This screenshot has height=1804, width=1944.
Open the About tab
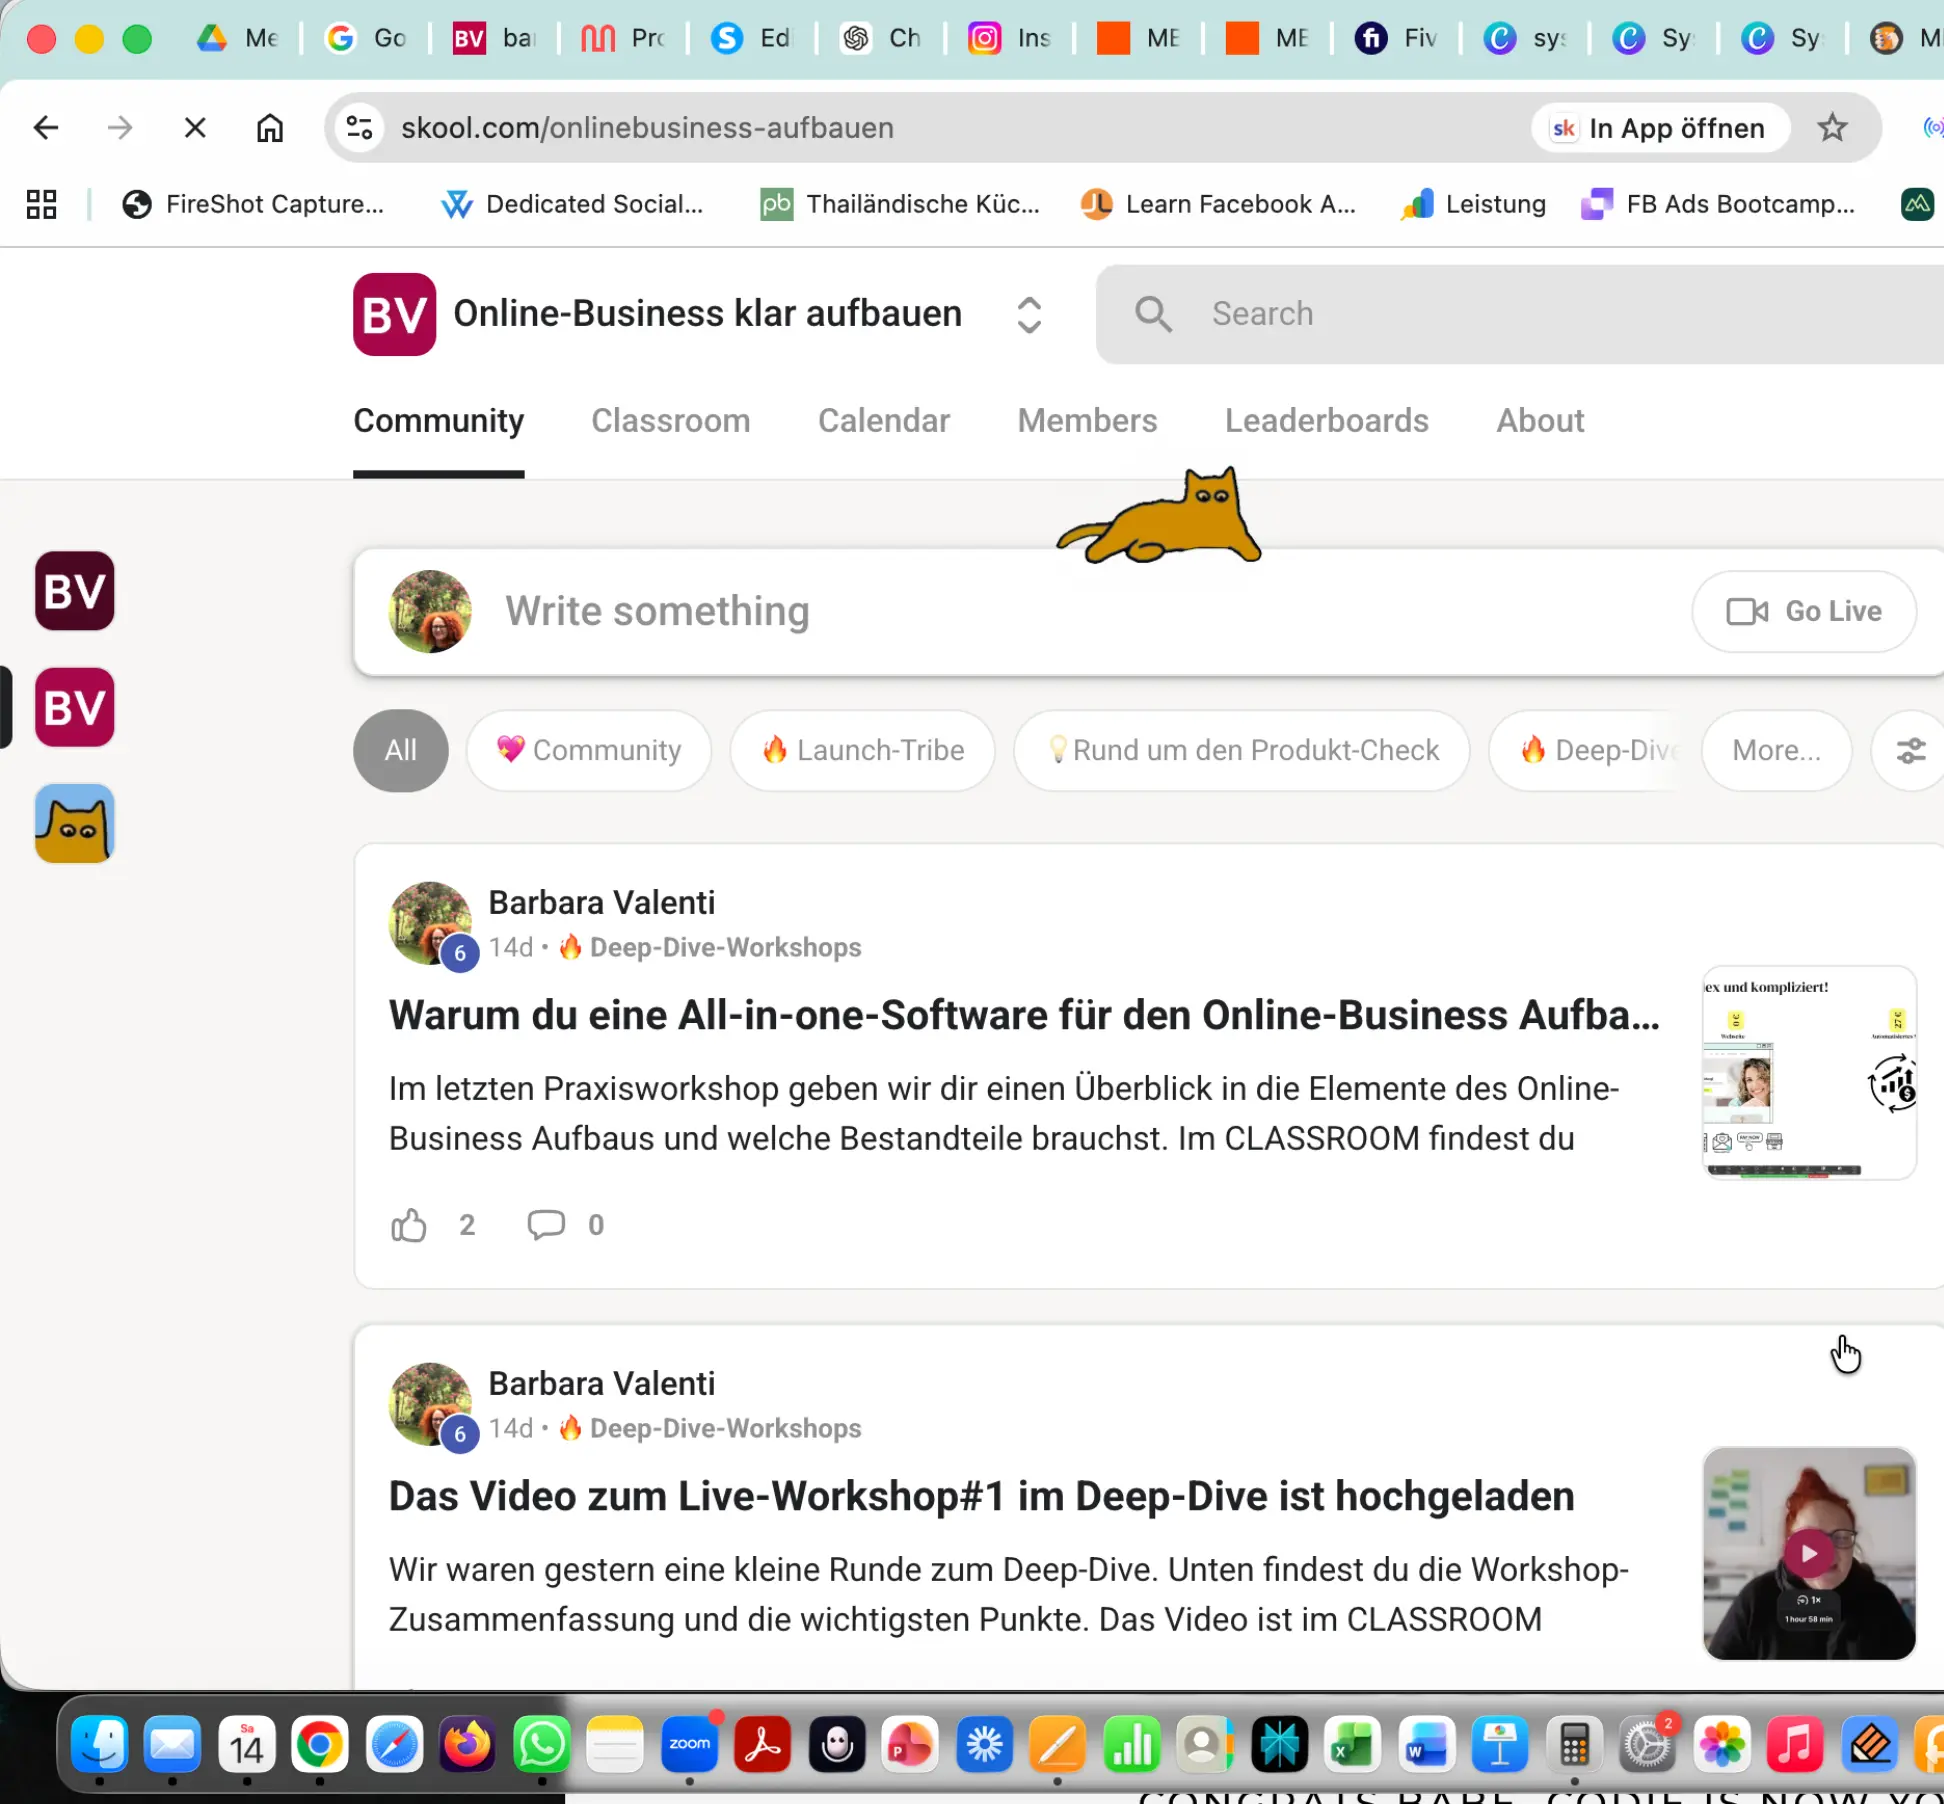point(1540,421)
